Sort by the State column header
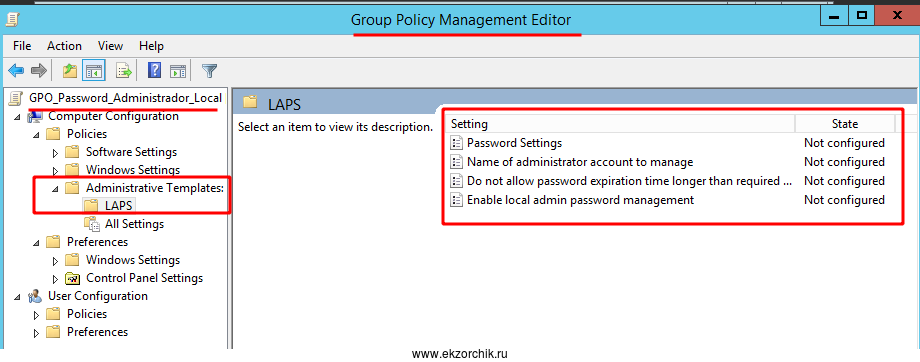 click(x=845, y=124)
